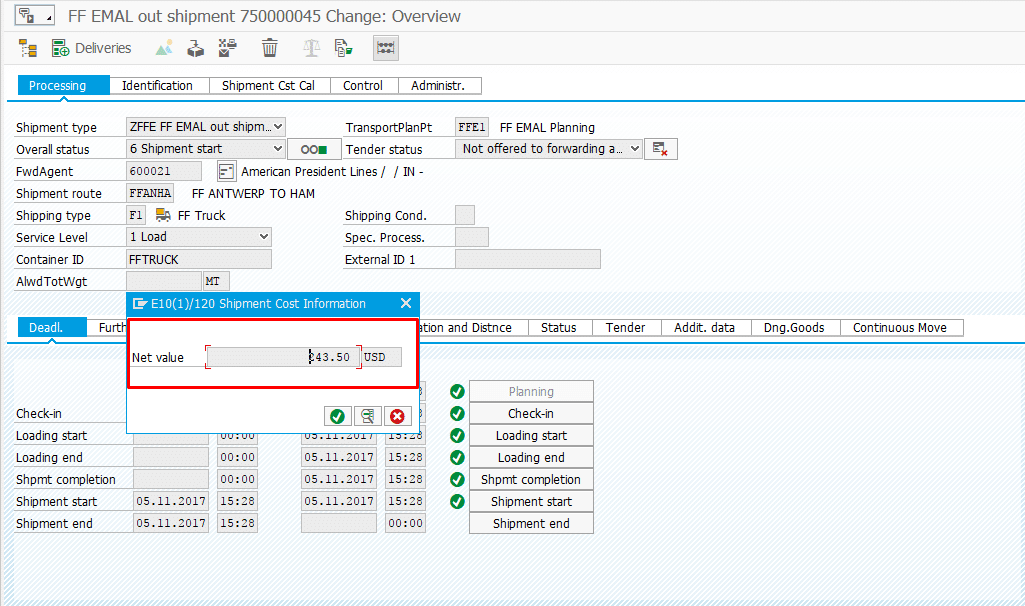
Task: Click the green checkmark confirm button in the dialog
Action: 337,416
